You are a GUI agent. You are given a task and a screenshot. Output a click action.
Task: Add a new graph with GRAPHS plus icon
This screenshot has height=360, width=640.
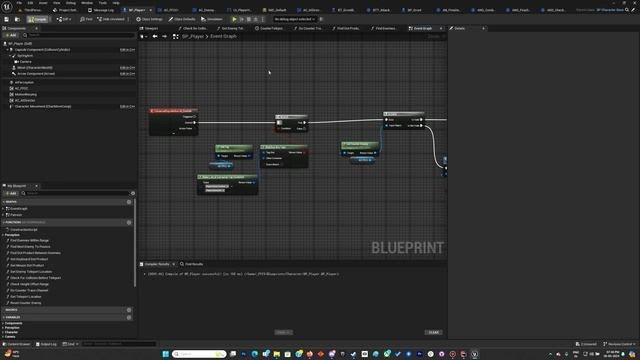coord(129,202)
